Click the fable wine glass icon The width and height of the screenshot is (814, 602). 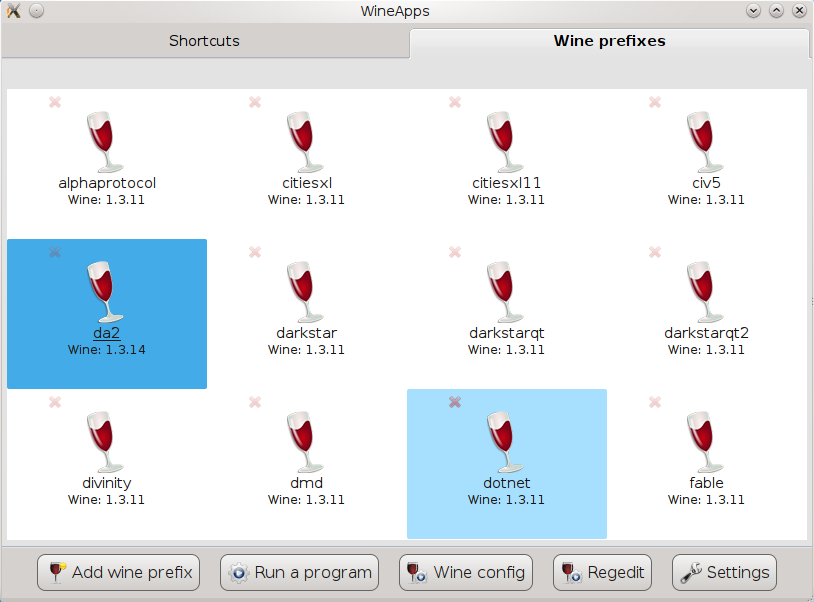point(706,441)
